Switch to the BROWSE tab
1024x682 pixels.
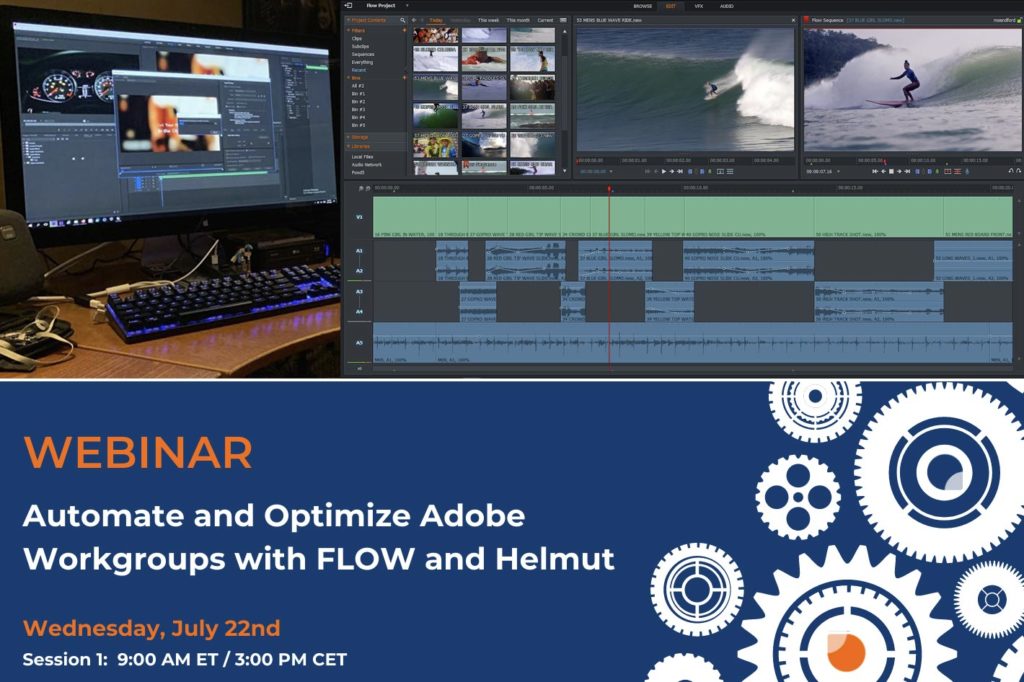(643, 6)
